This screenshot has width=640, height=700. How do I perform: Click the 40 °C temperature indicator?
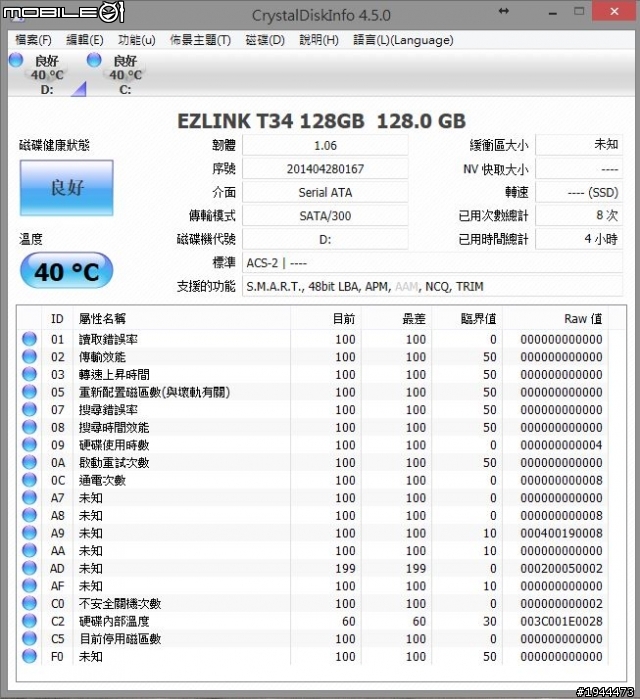tap(66, 271)
